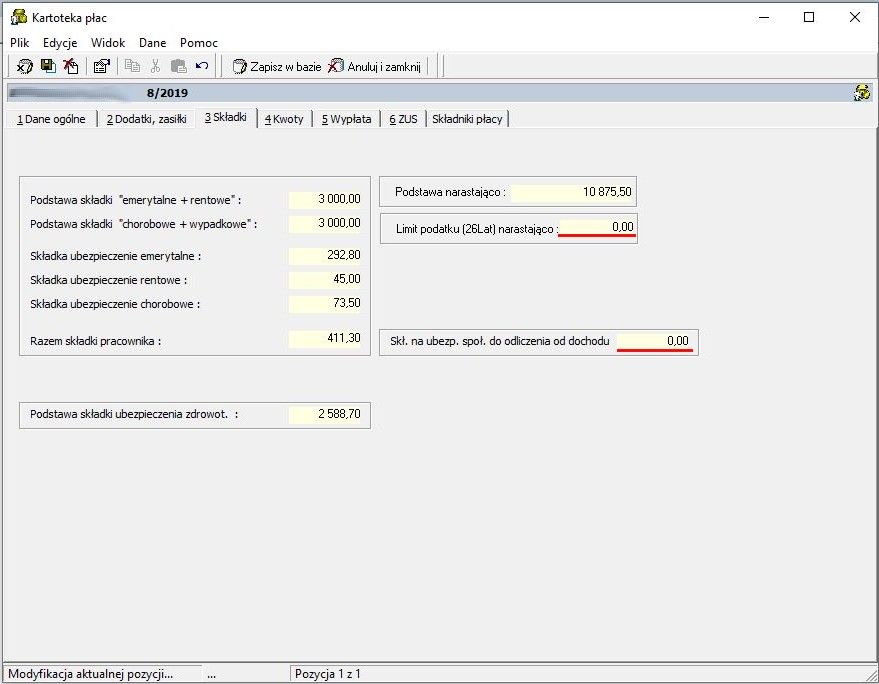Switch to 1 Dane ogólne tab
The height and width of the screenshot is (684, 879).
tap(51, 119)
